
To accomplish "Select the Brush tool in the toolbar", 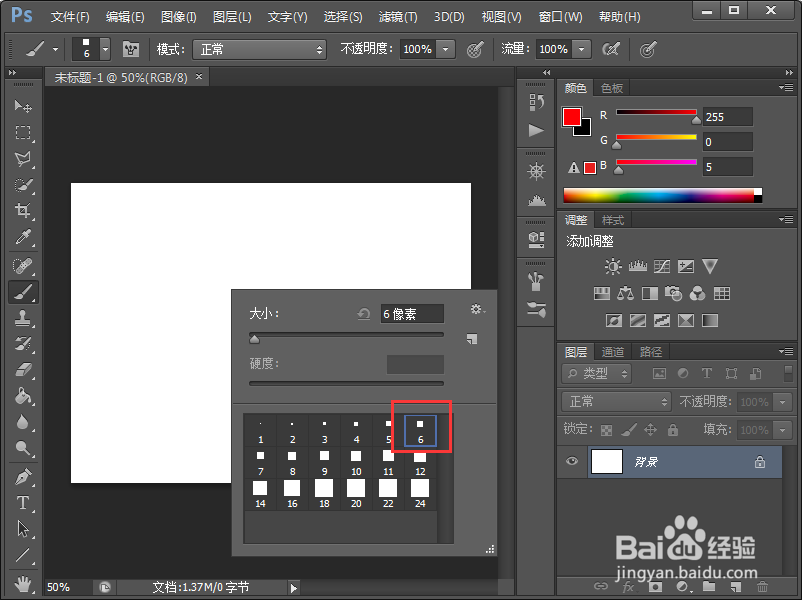I will tap(22, 292).
